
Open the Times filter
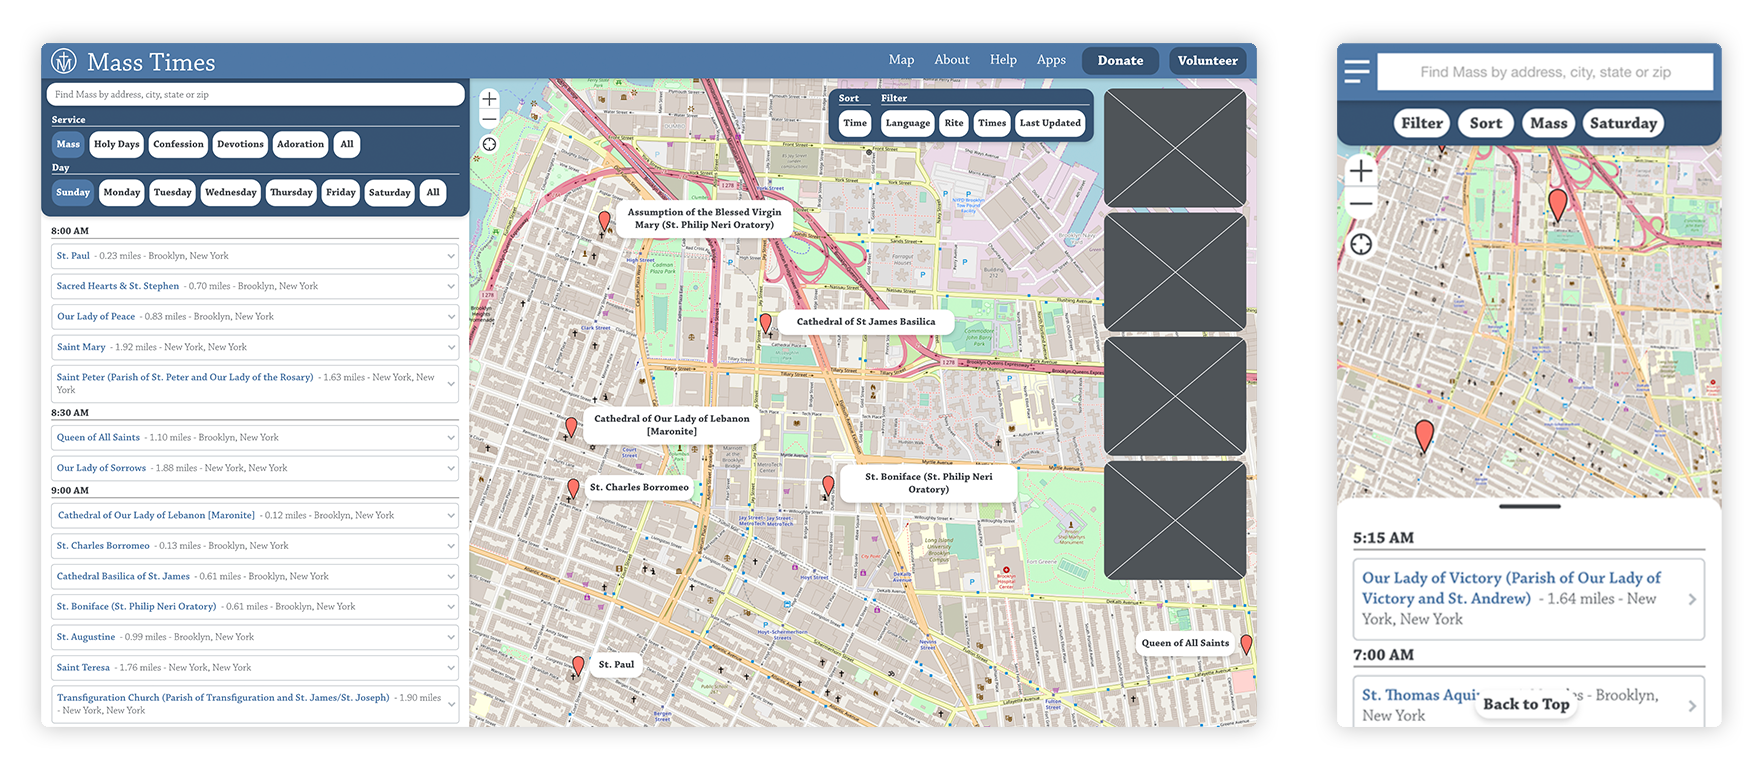point(992,123)
